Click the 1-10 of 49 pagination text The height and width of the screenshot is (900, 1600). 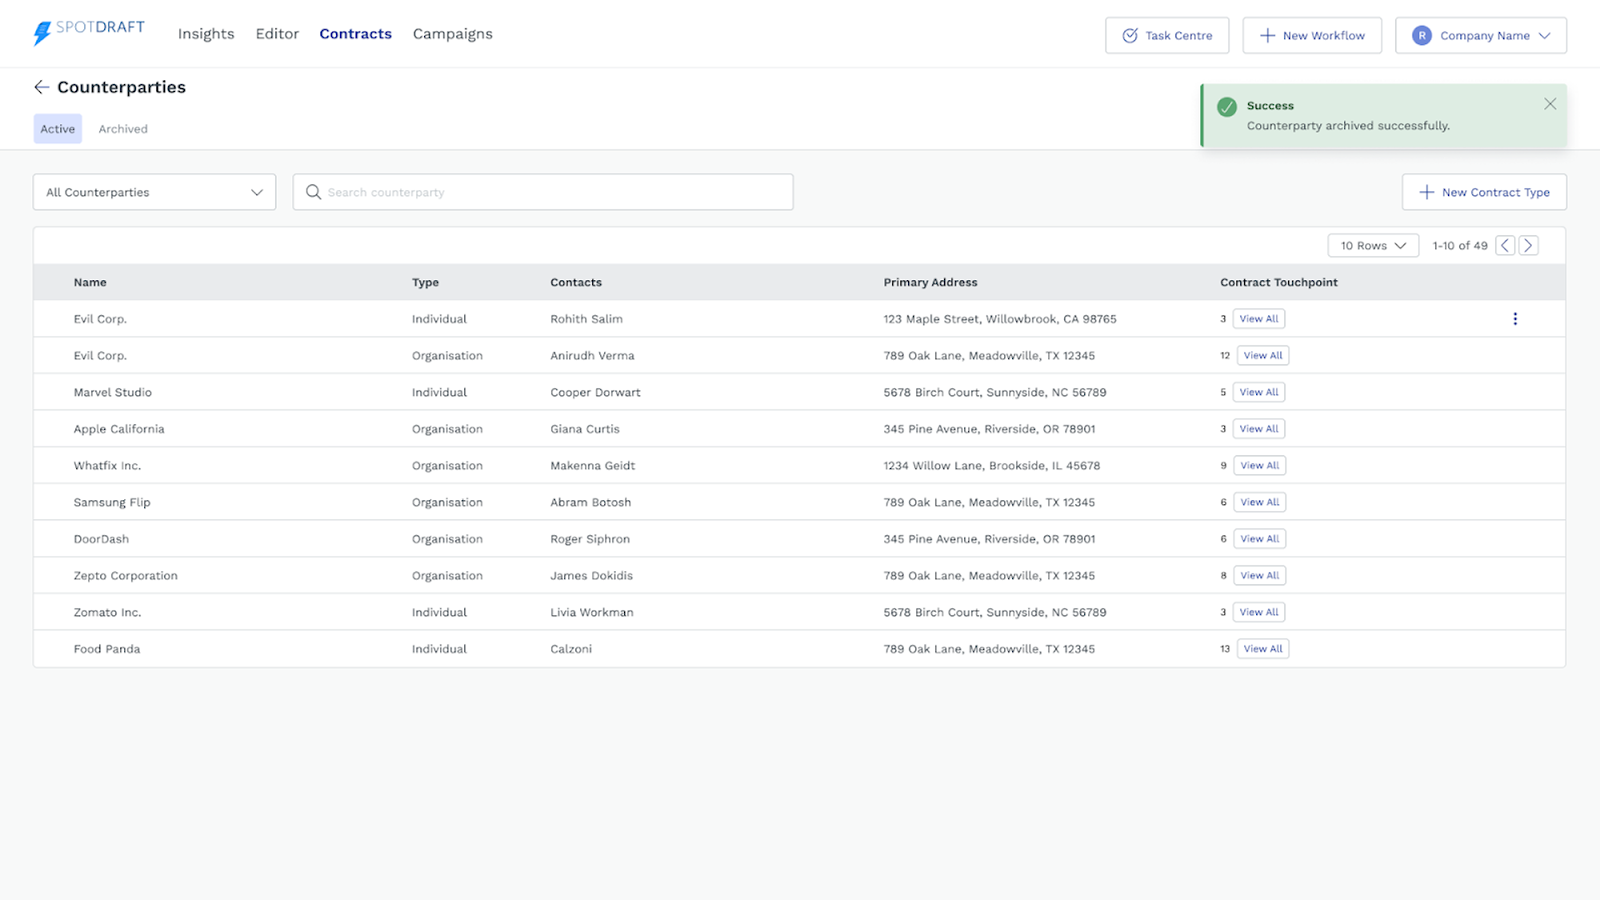[1459, 245]
